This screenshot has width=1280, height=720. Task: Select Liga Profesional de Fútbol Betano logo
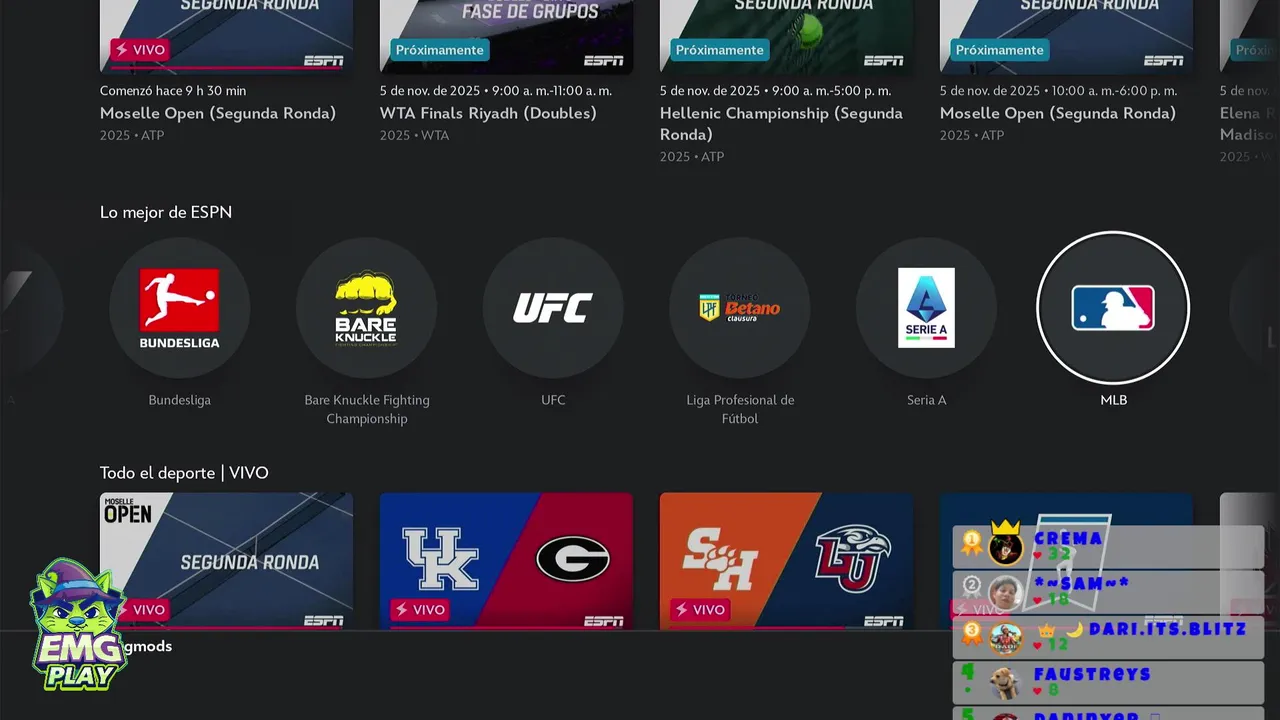click(x=740, y=308)
